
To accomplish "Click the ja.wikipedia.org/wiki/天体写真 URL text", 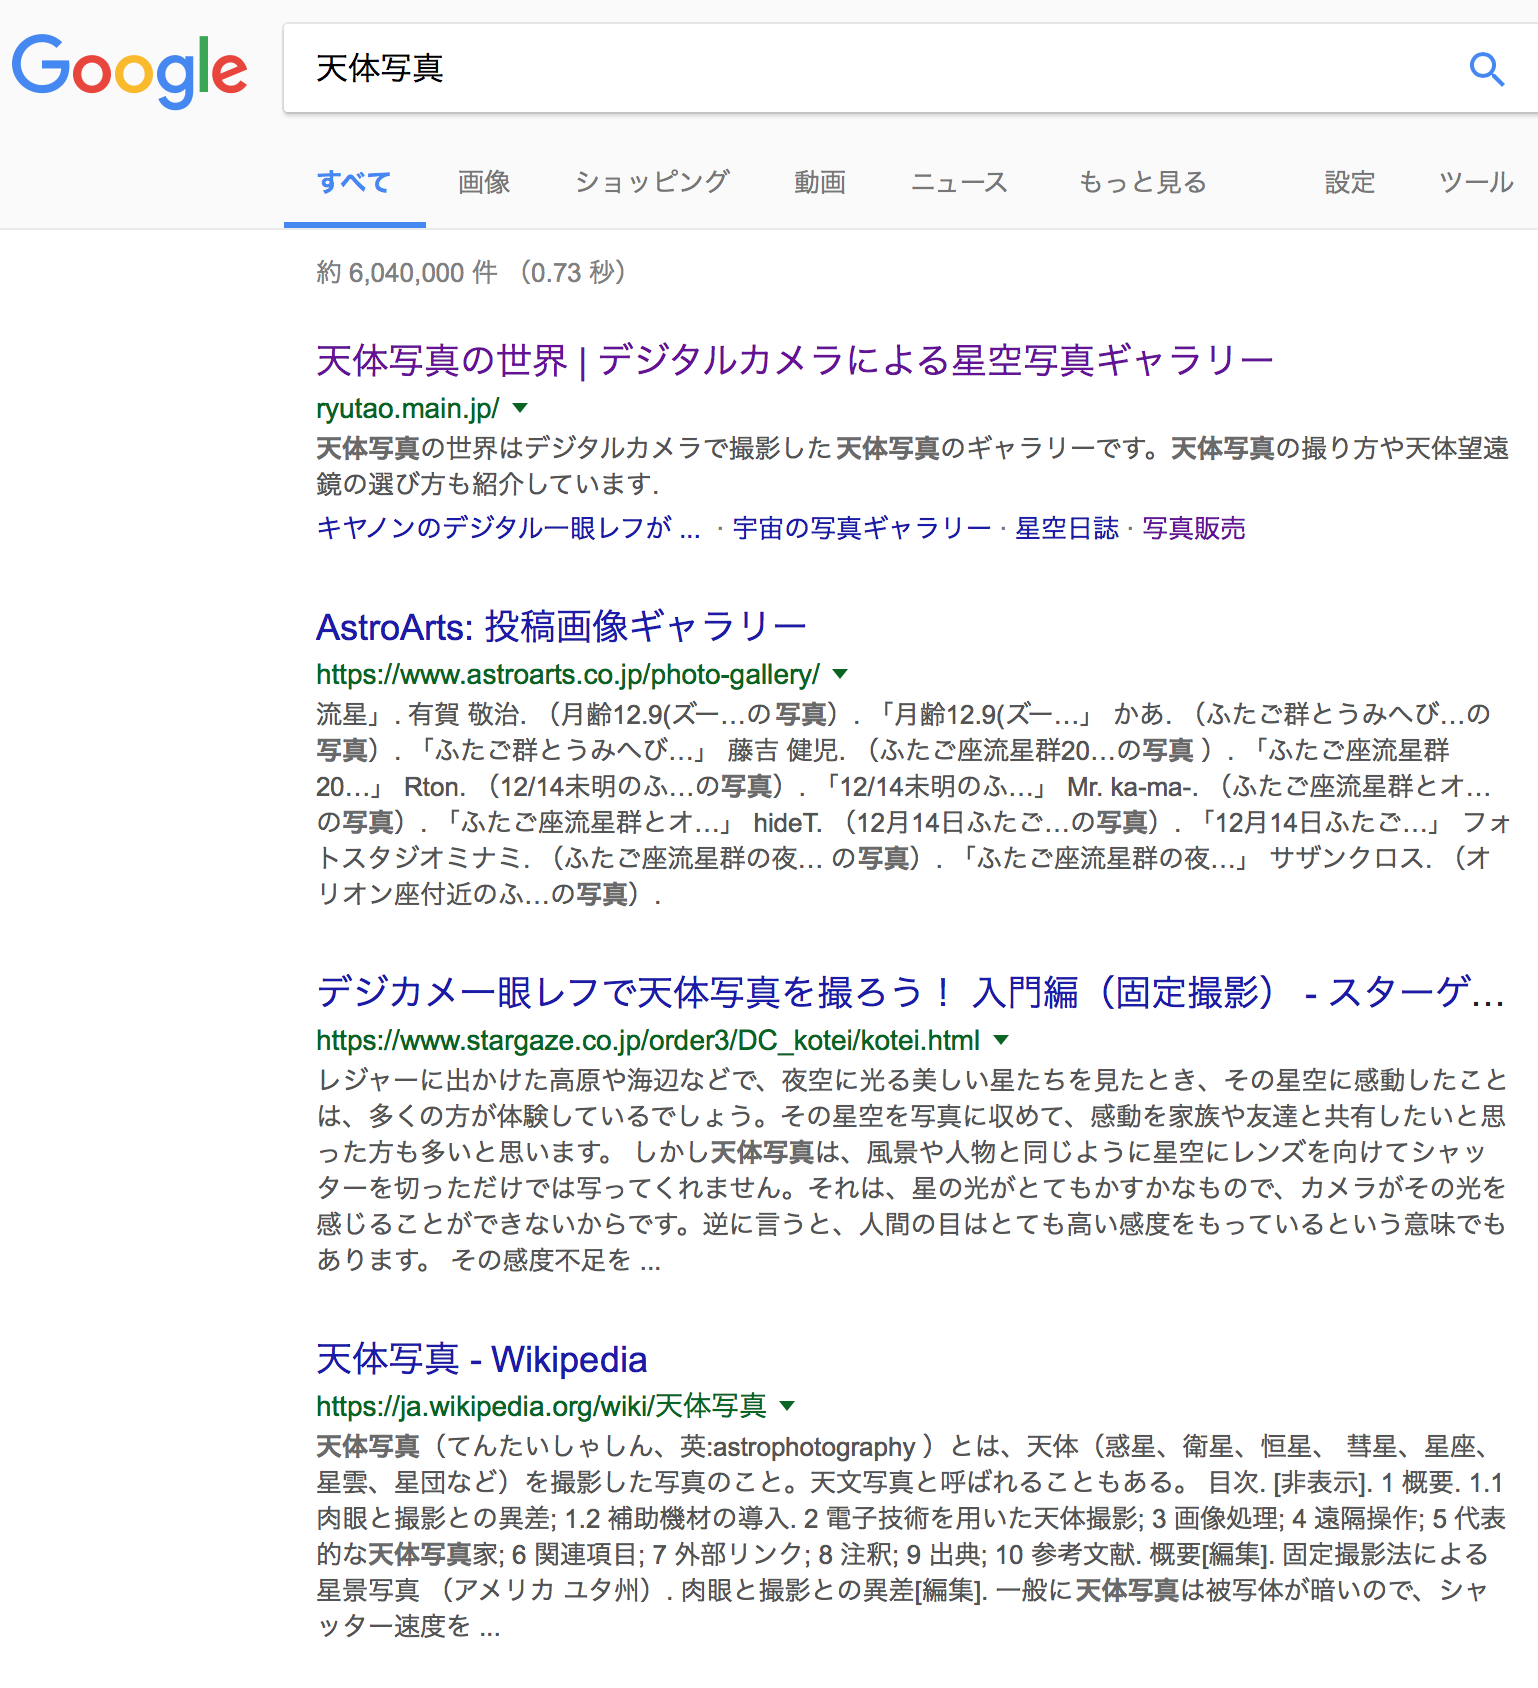I will [x=541, y=1406].
